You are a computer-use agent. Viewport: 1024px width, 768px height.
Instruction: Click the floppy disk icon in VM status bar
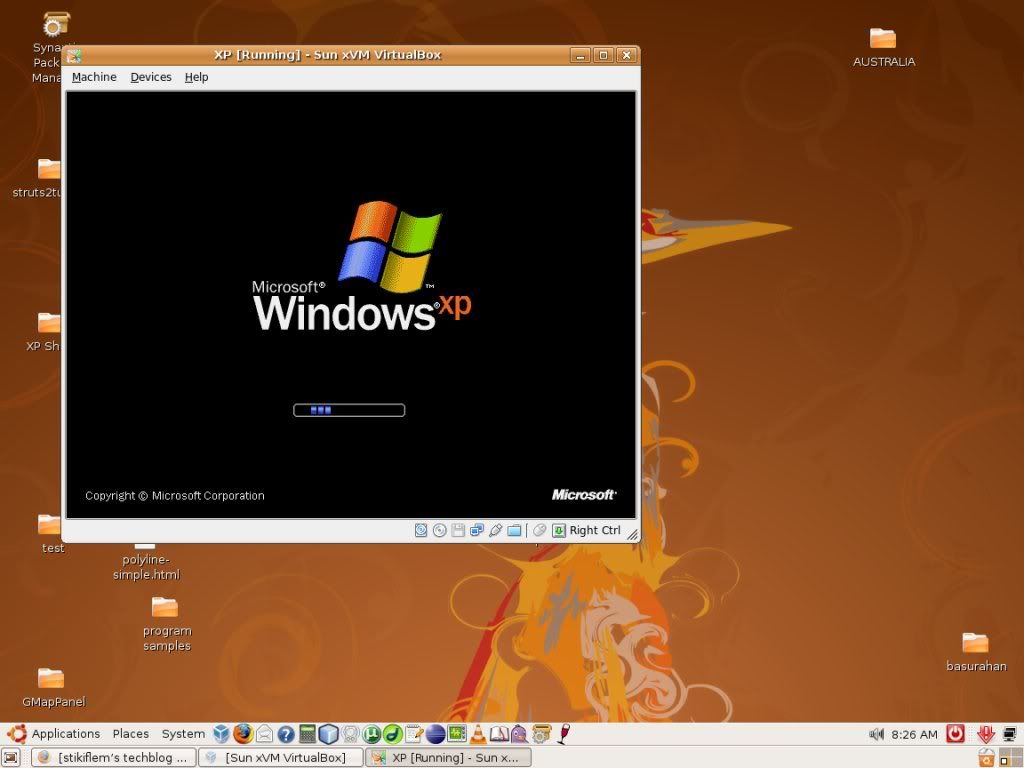click(x=458, y=530)
